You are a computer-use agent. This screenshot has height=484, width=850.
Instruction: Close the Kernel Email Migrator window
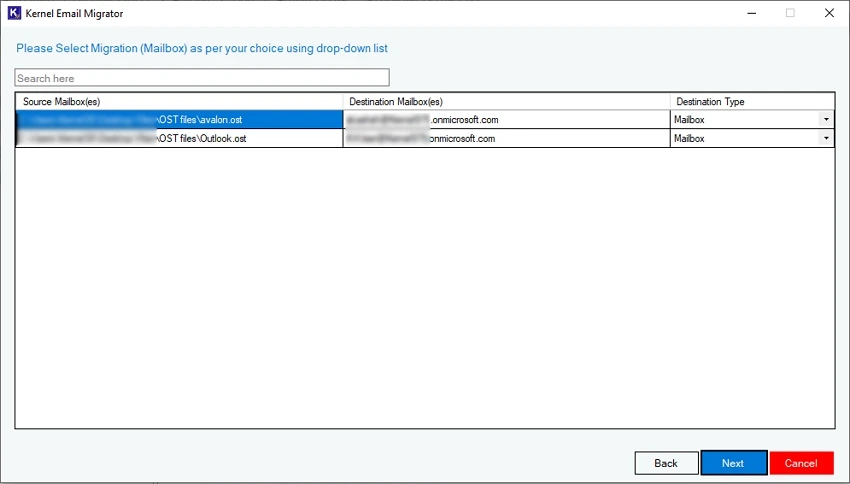pos(829,13)
